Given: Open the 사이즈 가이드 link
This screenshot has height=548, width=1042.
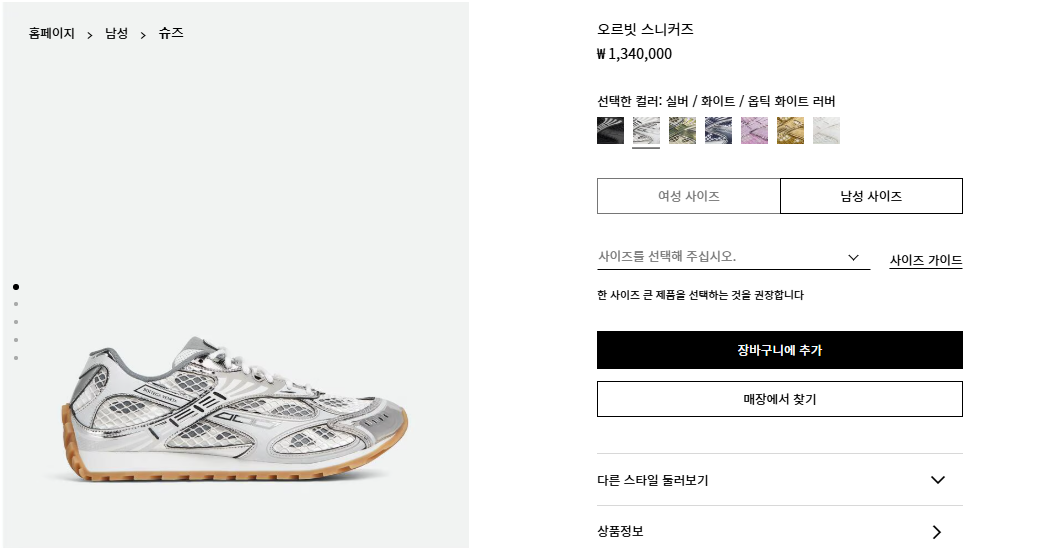Looking at the screenshot, I should [x=926, y=261].
